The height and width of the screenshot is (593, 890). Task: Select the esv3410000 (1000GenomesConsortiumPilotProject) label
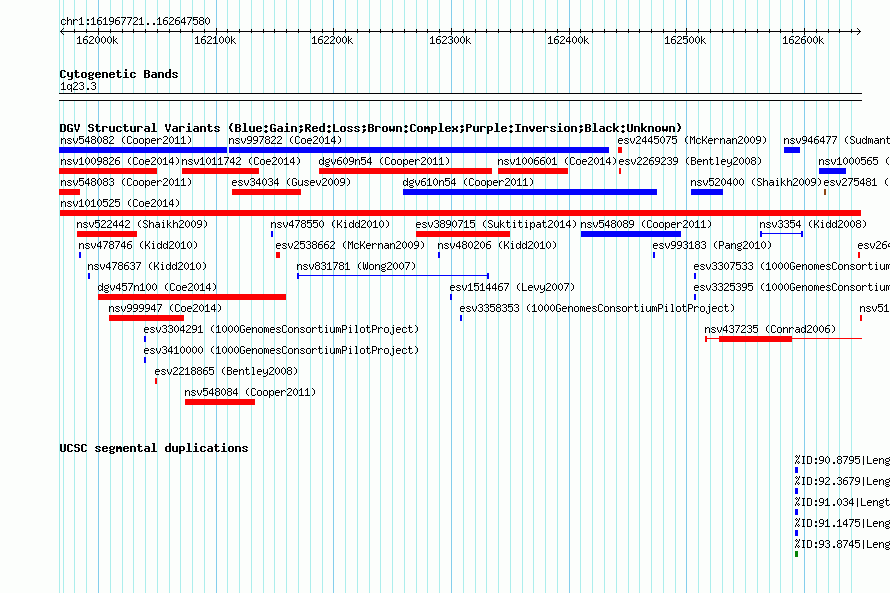coord(281,350)
